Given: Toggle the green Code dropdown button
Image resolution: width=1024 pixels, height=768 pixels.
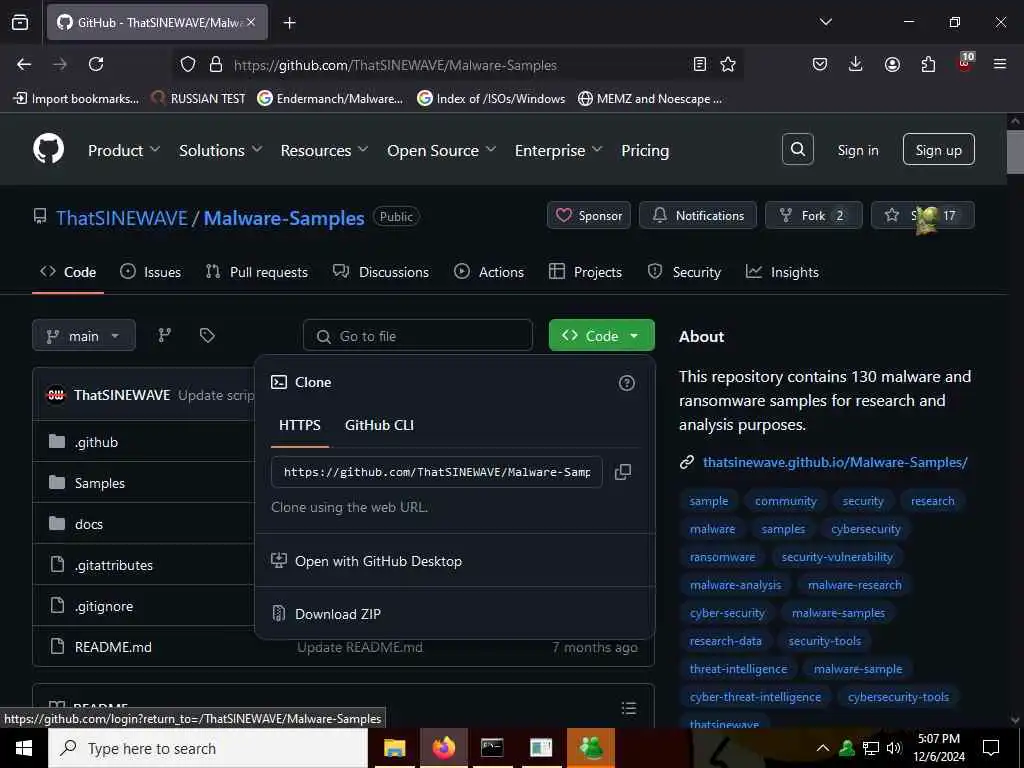Looking at the screenshot, I should point(601,336).
